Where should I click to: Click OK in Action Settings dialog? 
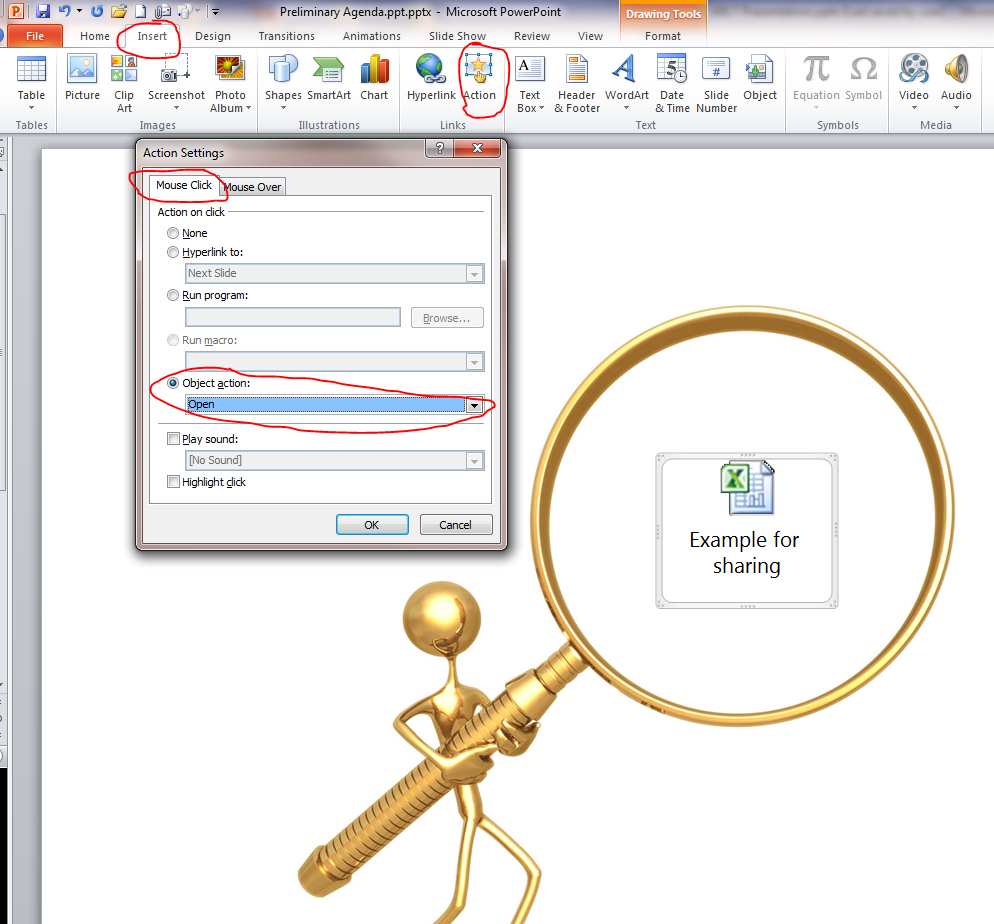(372, 524)
